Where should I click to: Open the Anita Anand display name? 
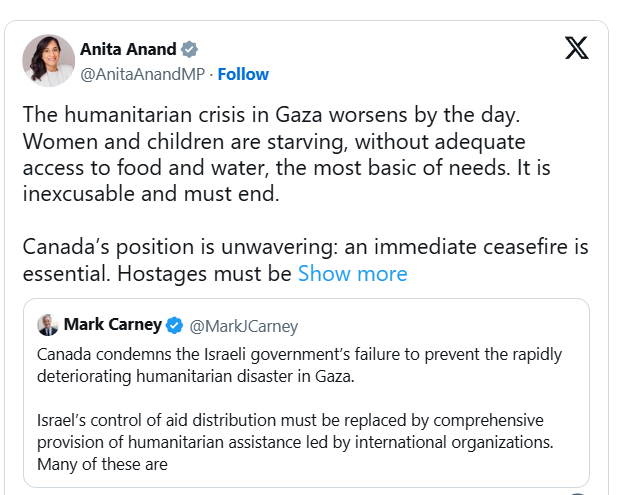point(128,50)
